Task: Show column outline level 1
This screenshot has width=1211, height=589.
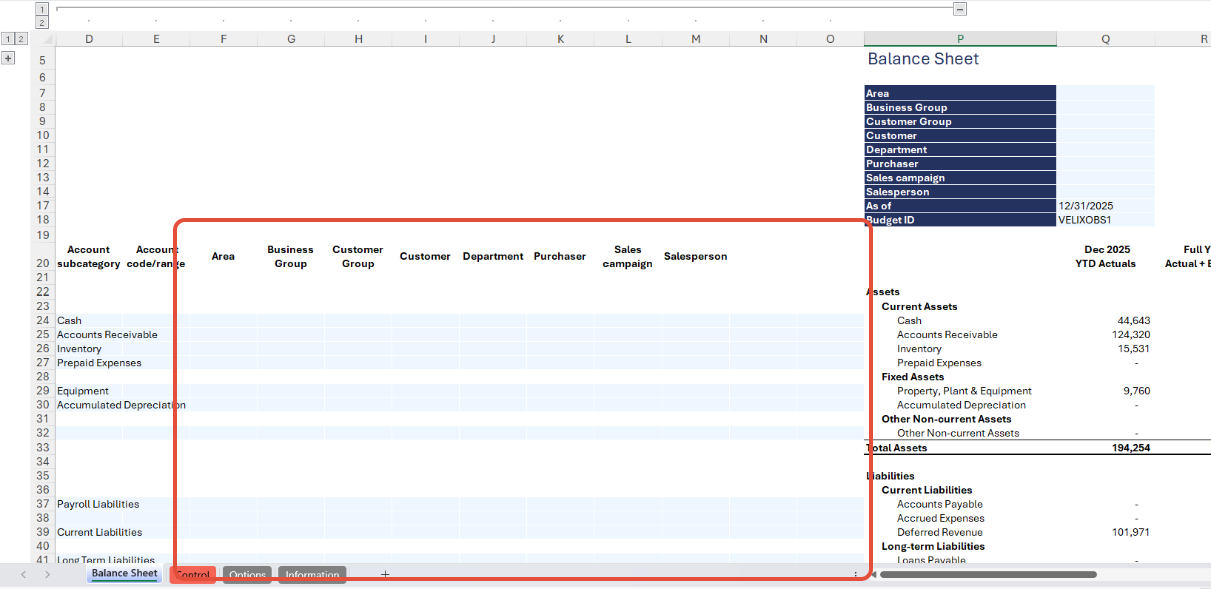Action: click(x=41, y=8)
